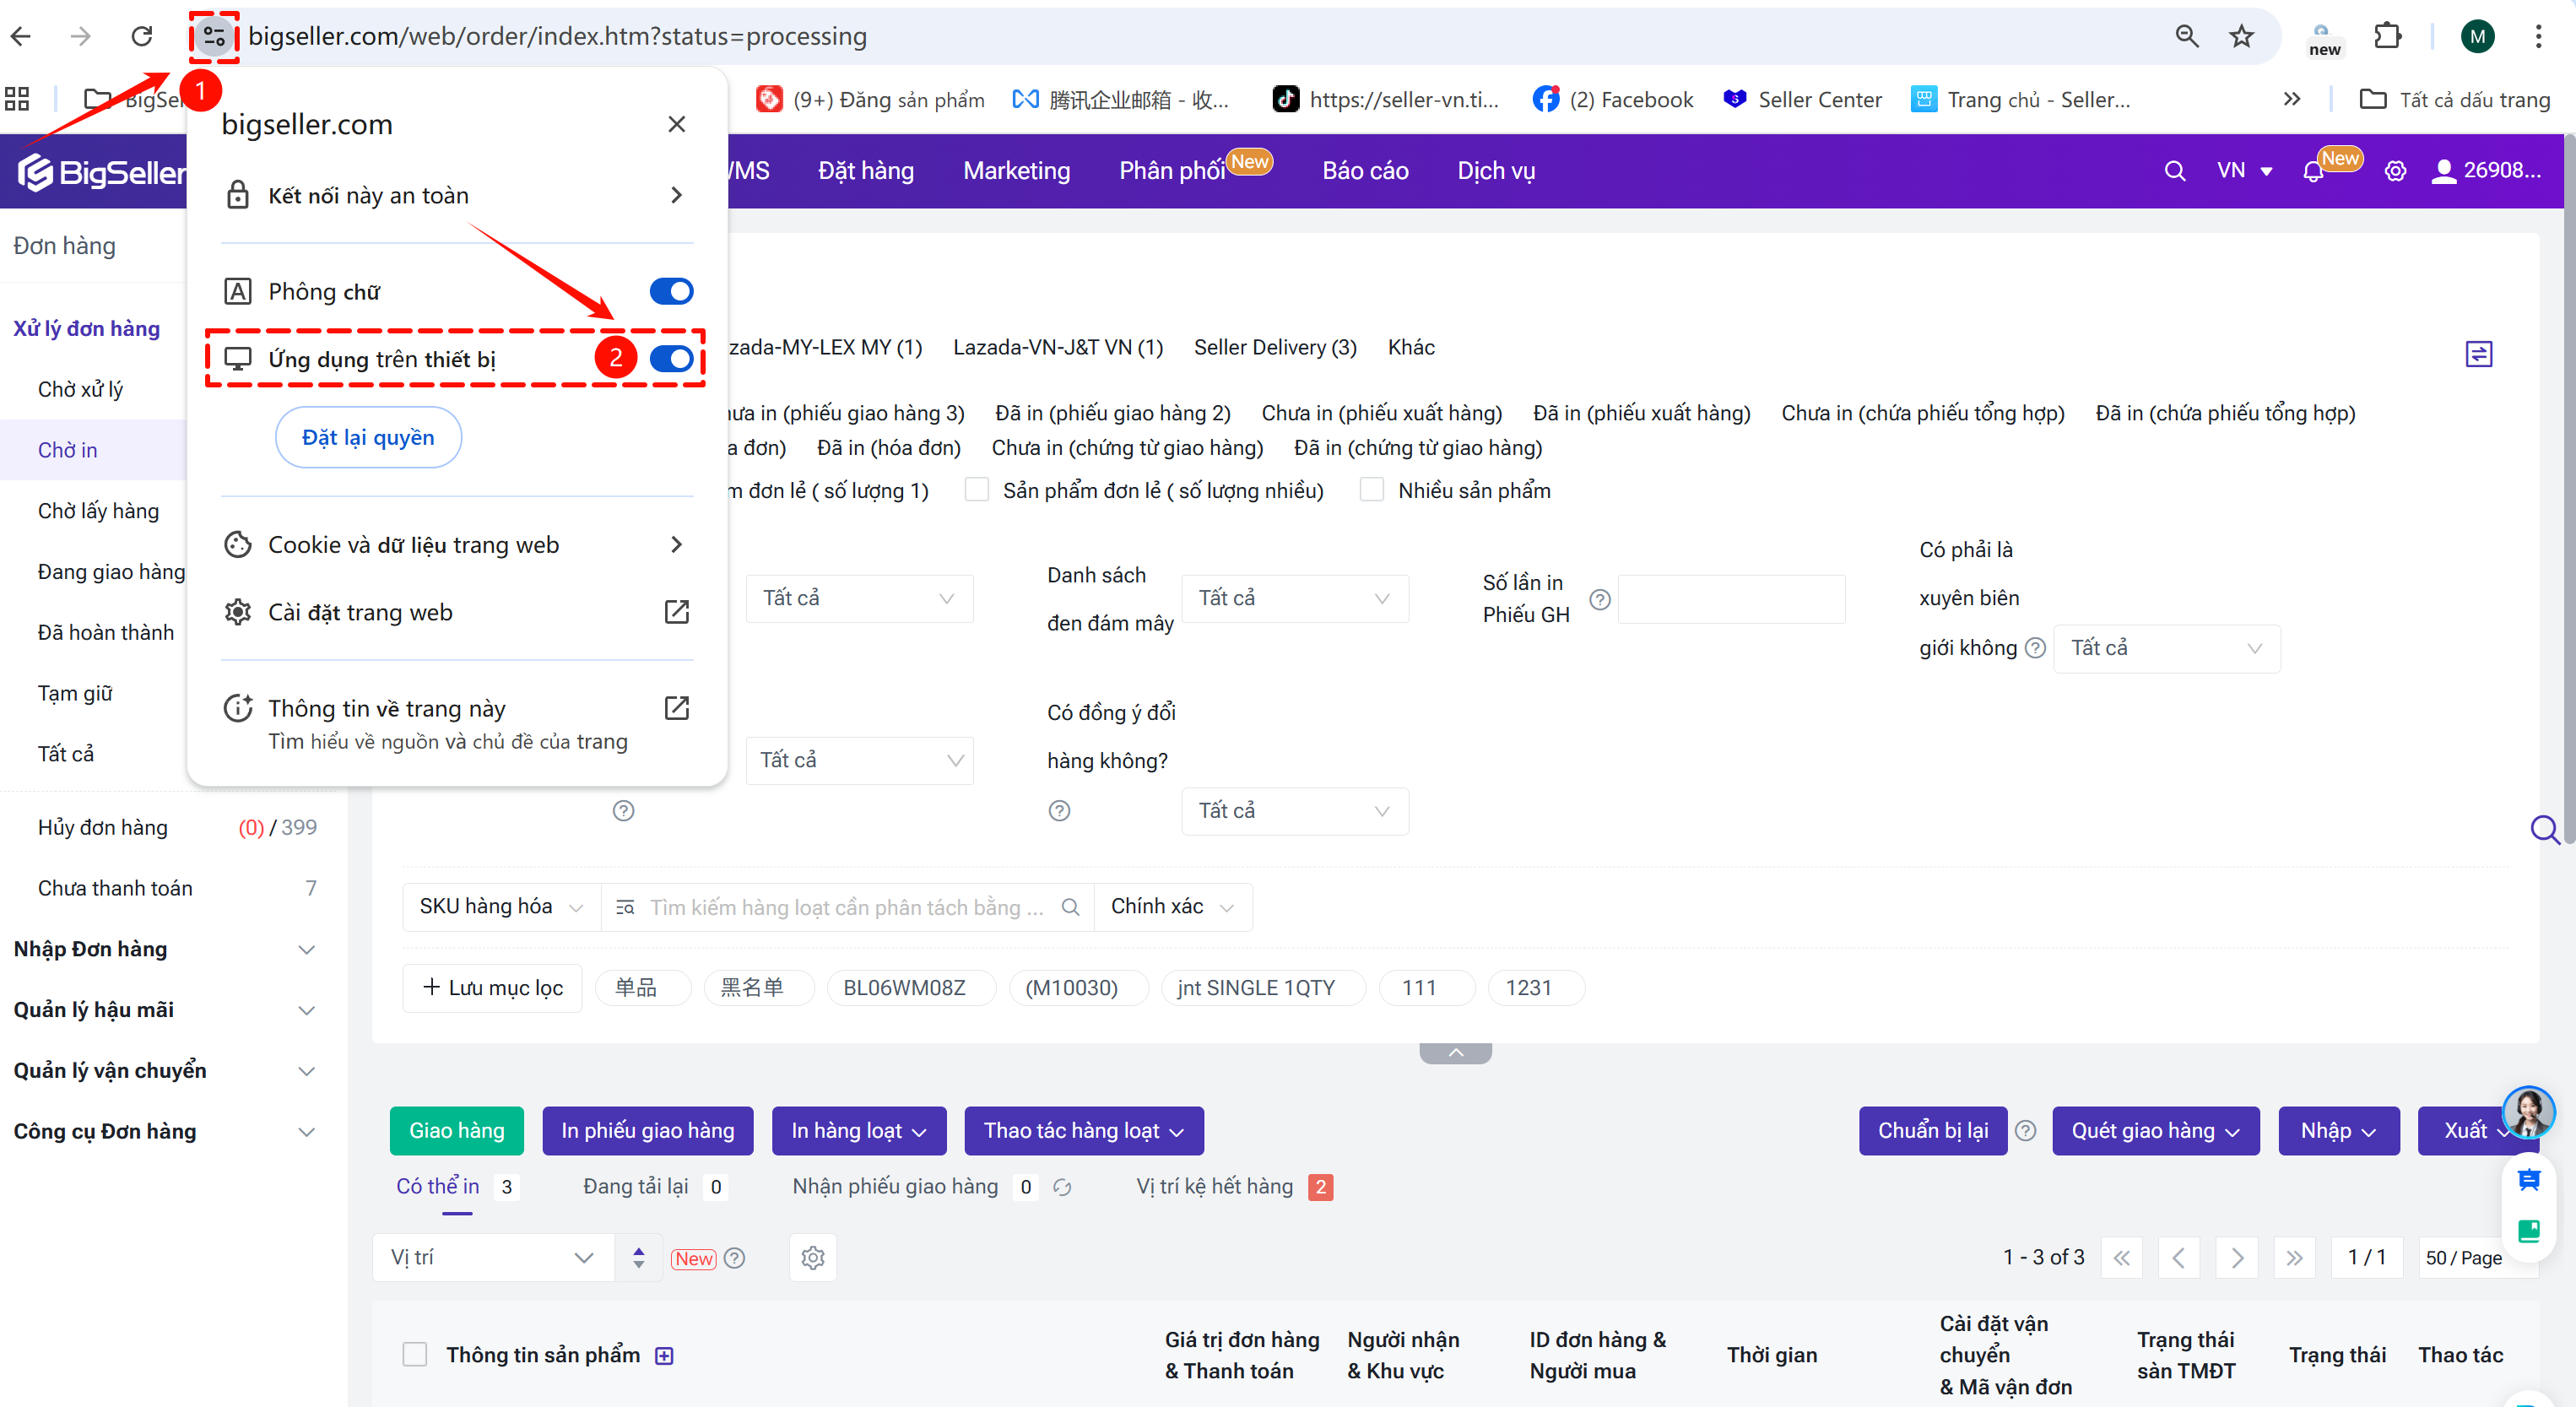Image resolution: width=2576 pixels, height=1407 pixels.
Task: Open the notification bell in BigSeller header
Action: click(2312, 172)
